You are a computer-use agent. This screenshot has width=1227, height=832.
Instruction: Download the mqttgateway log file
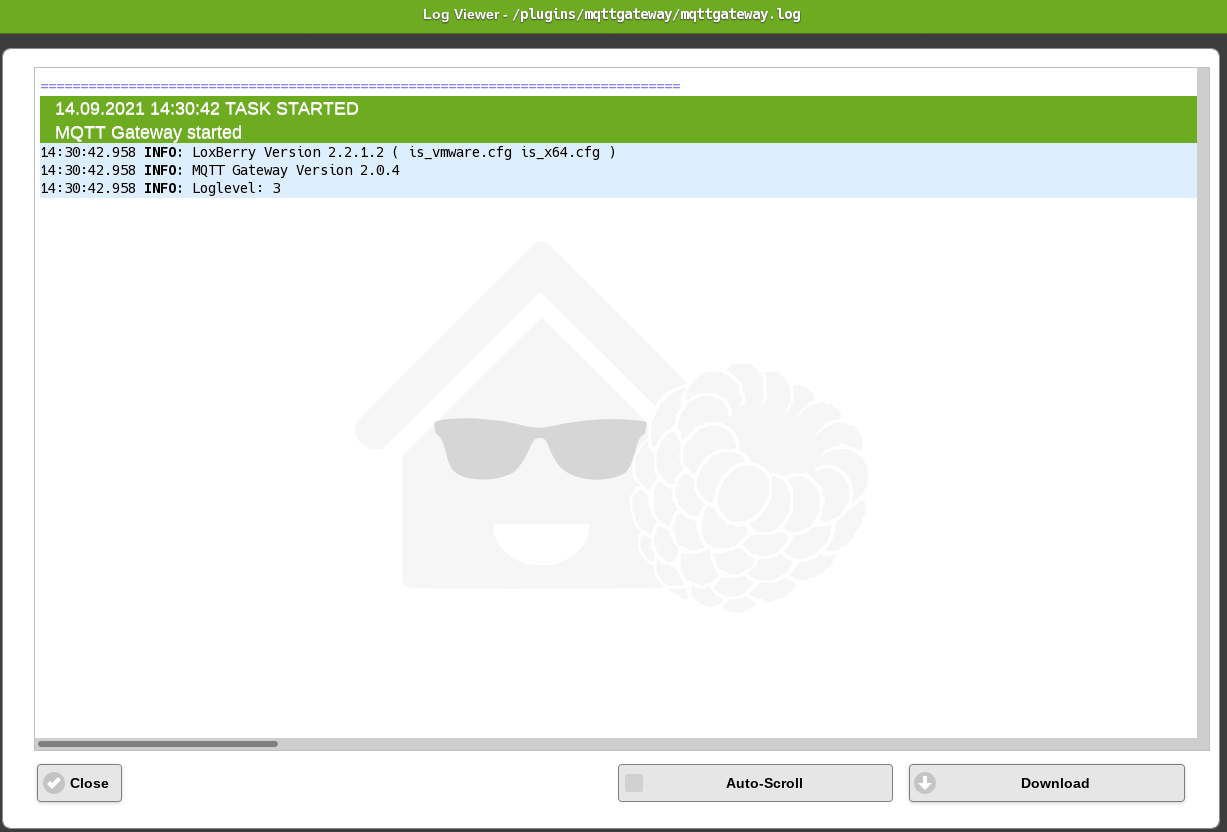click(1047, 783)
